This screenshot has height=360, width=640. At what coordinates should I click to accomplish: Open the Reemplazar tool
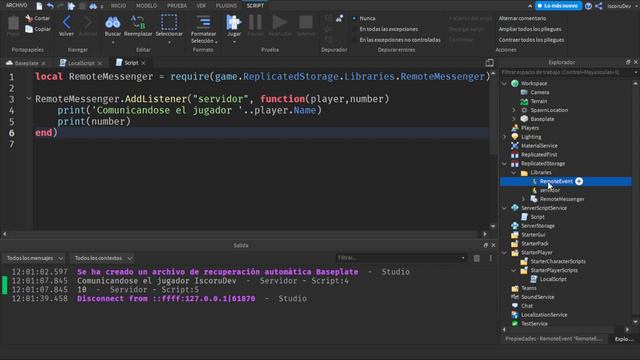tap(138, 22)
